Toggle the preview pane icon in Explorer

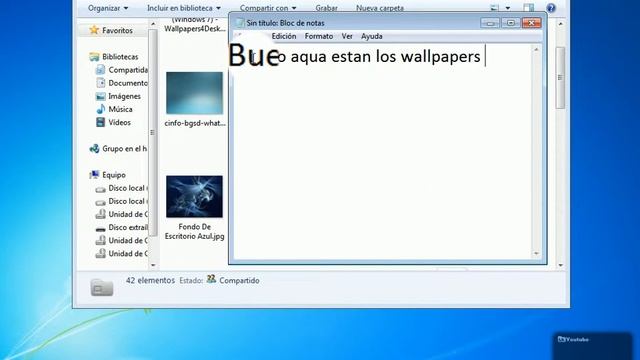pyautogui.click(x=529, y=8)
